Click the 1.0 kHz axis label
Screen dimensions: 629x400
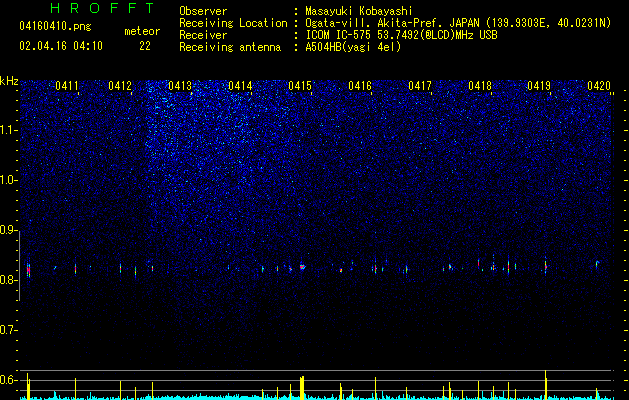pyautogui.click(x=8, y=181)
